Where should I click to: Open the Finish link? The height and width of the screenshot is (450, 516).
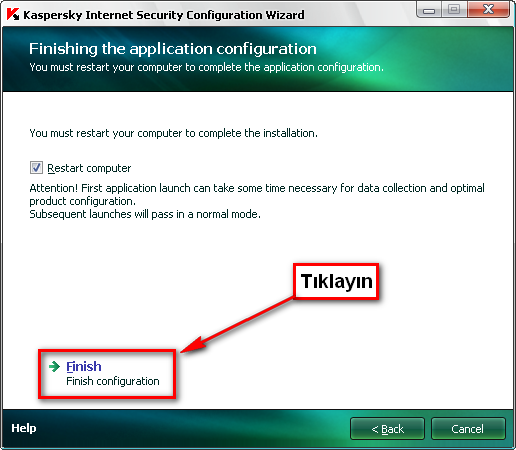click(84, 366)
